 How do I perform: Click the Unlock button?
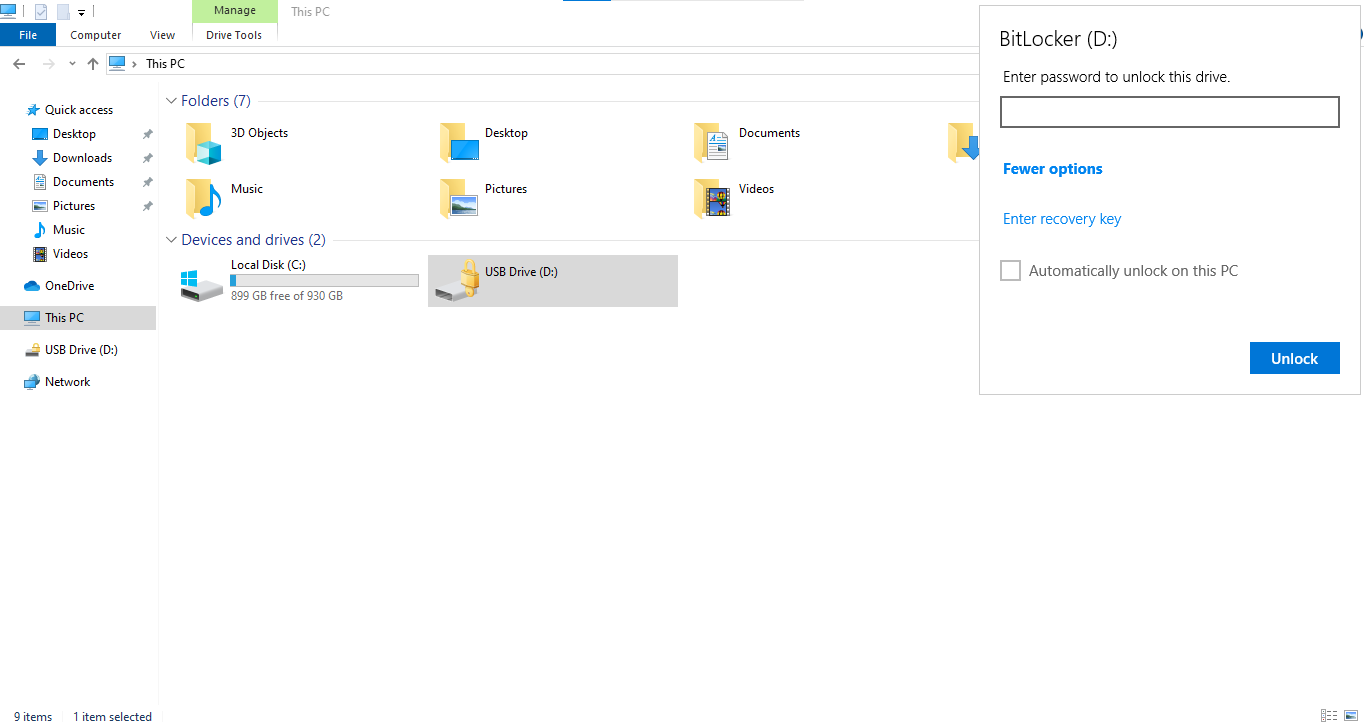click(x=1295, y=358)
